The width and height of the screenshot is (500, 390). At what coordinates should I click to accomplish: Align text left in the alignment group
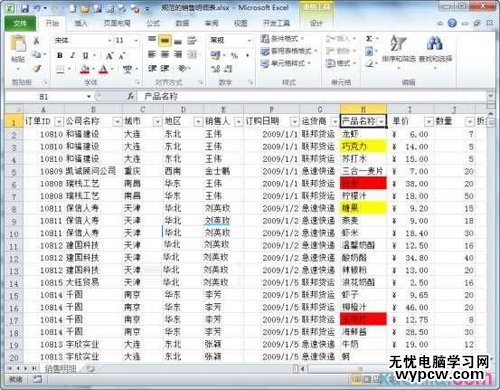tap(152, 54)
